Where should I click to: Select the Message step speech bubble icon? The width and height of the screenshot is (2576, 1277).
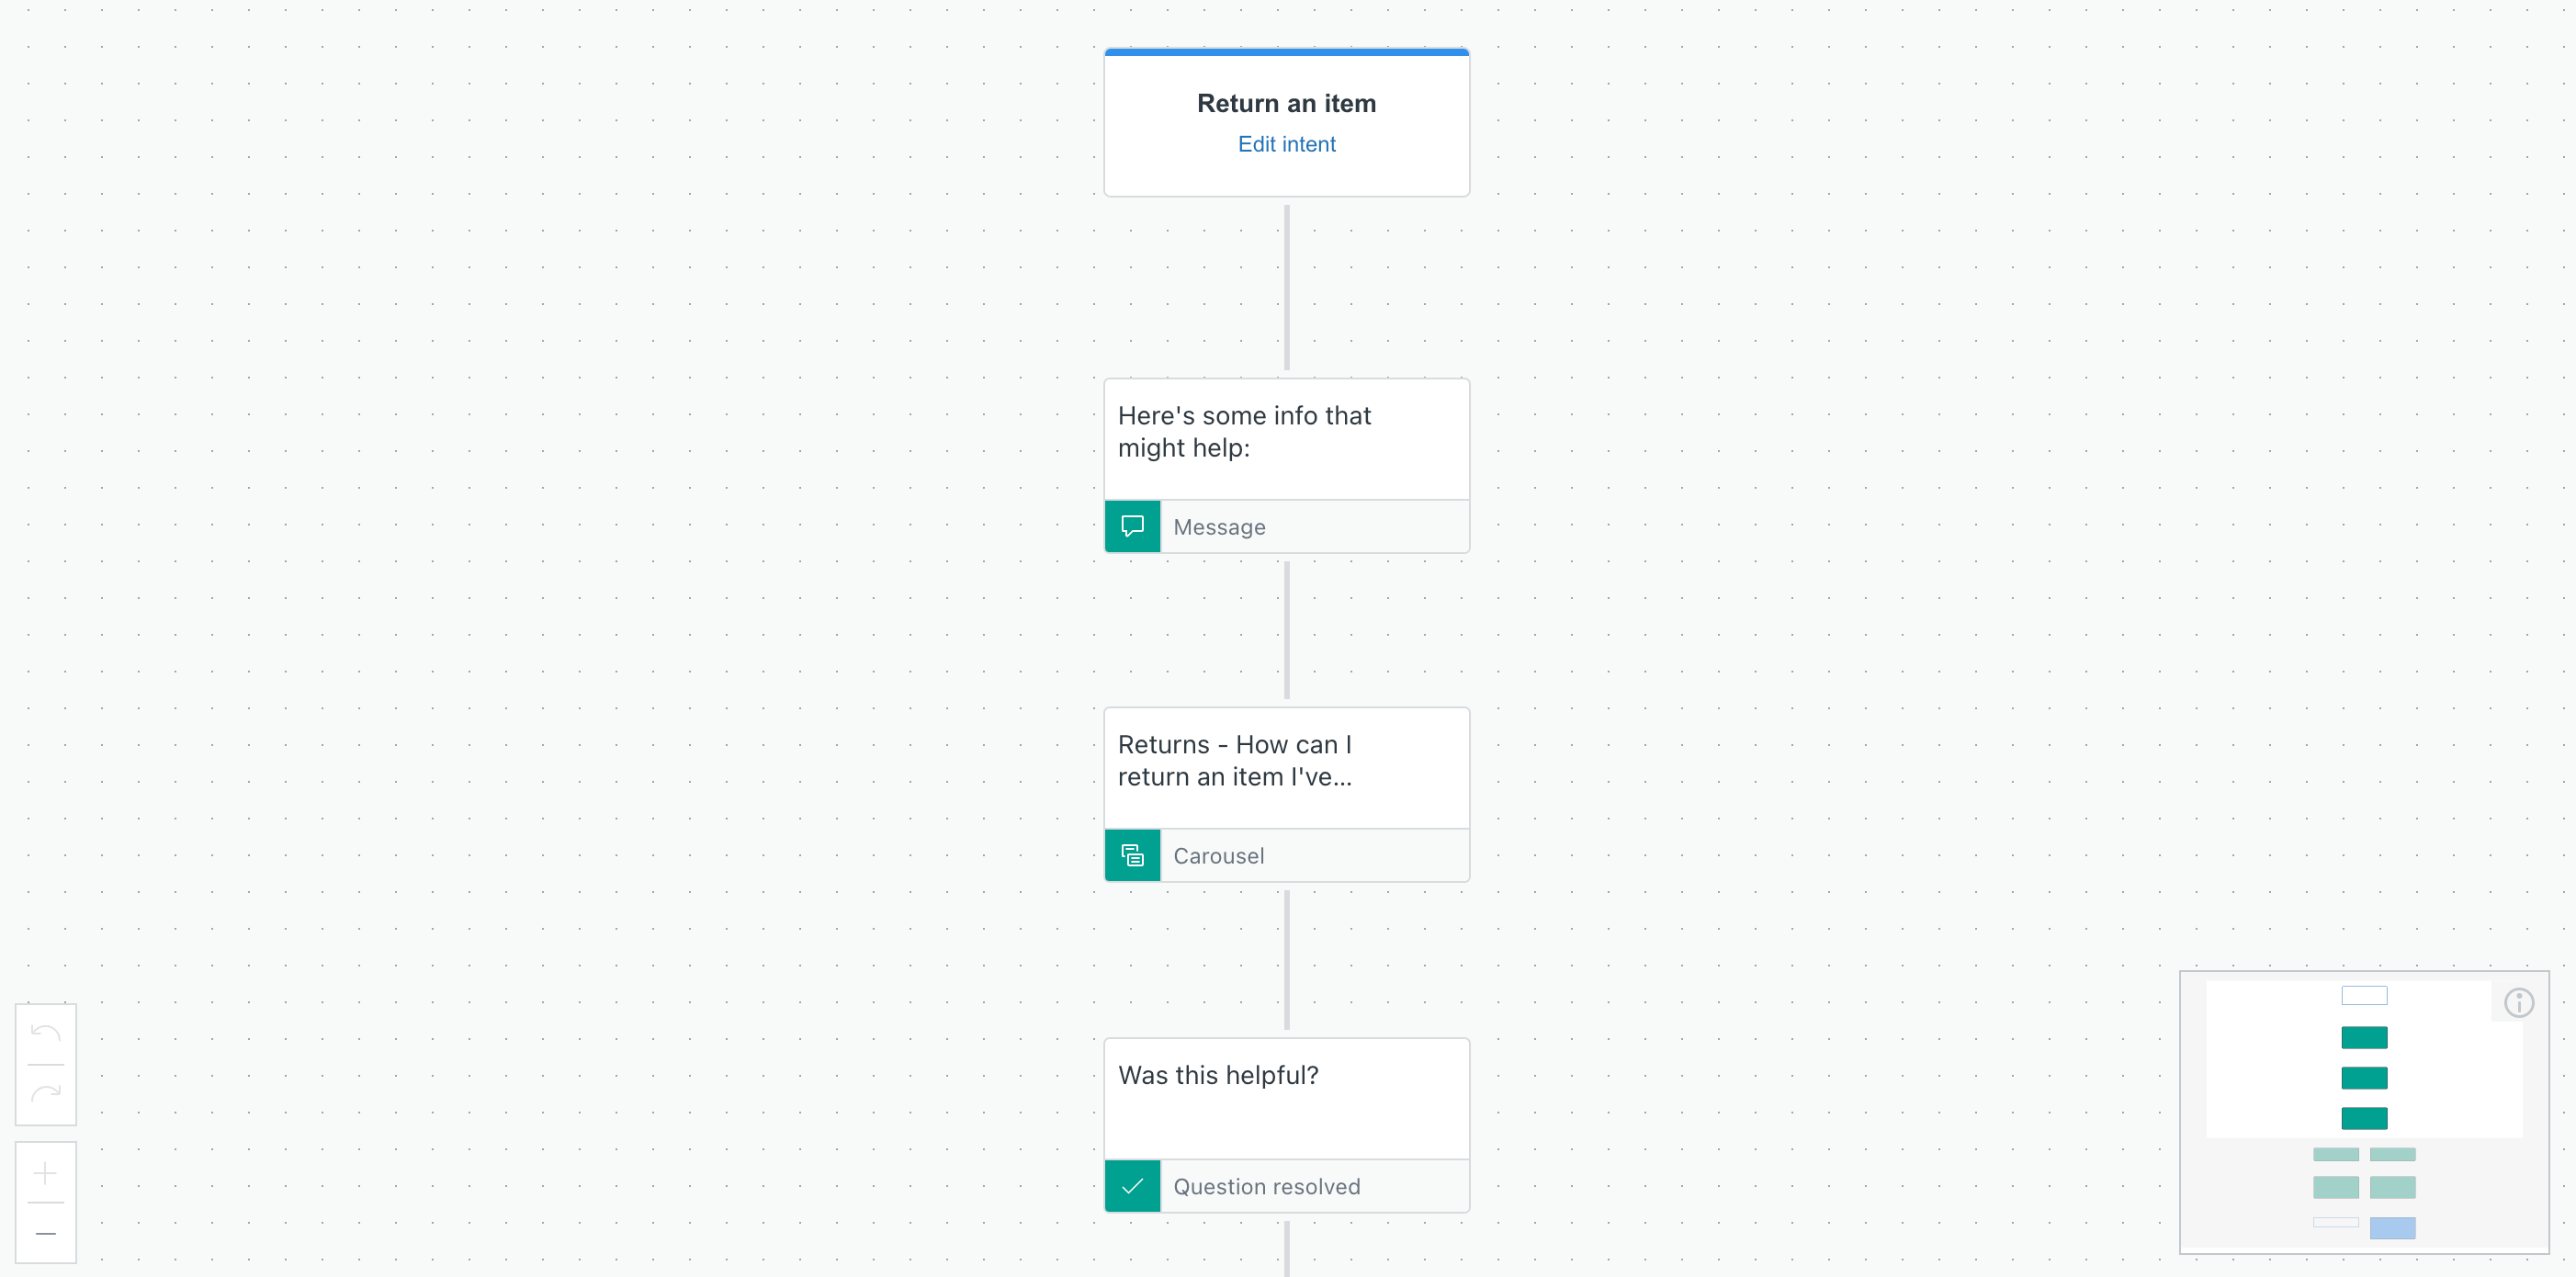coord(1131,526)
